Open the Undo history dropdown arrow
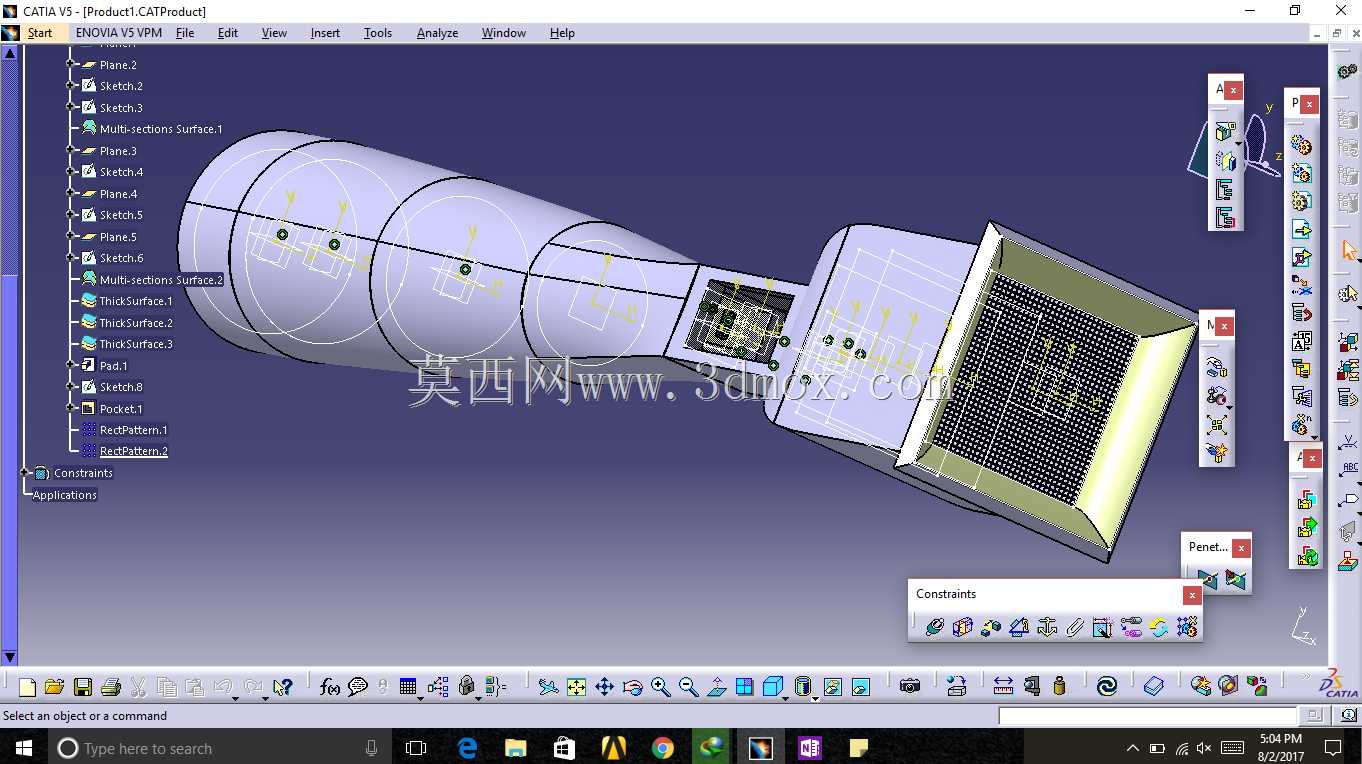 click(x=235, y=698)
